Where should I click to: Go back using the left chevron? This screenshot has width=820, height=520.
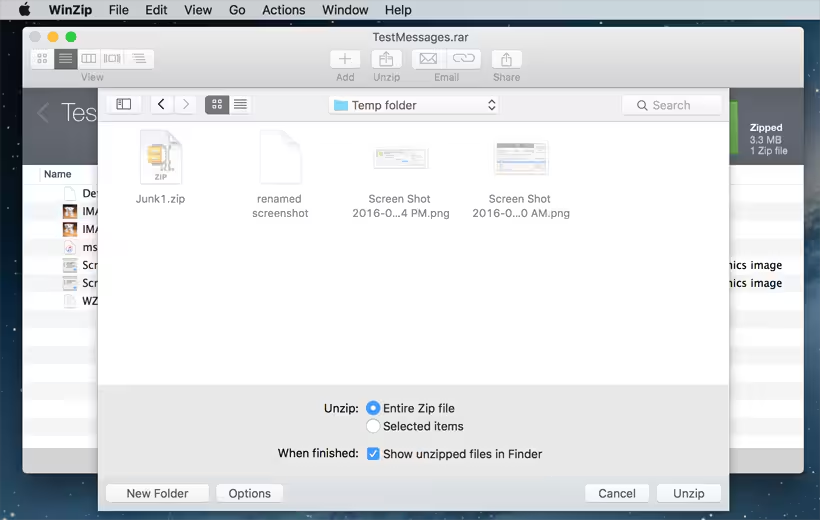[162, 104]
